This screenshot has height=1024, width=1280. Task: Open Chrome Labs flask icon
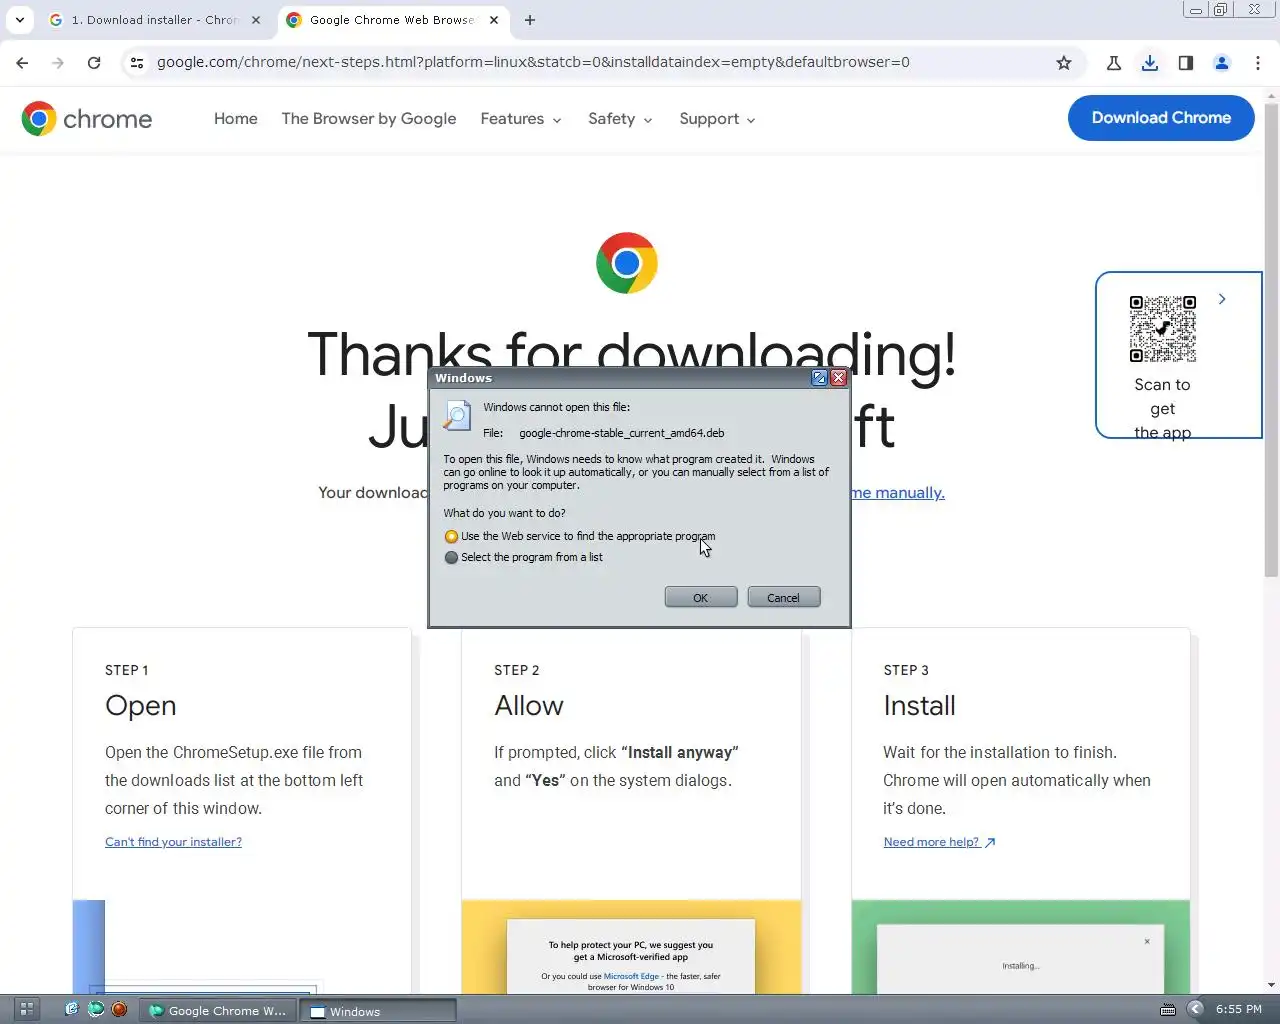pos(1114,63)
